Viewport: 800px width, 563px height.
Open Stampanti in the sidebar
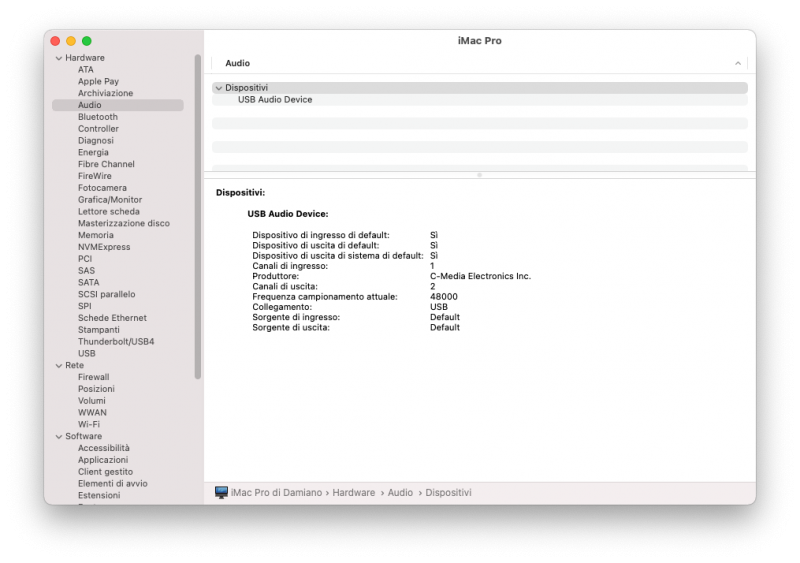tap(99, 330)
